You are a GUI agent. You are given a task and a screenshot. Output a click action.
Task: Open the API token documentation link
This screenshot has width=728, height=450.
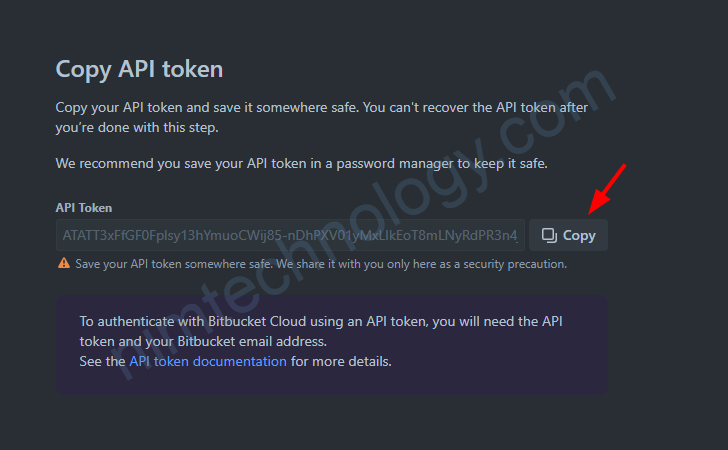(208, 361)
